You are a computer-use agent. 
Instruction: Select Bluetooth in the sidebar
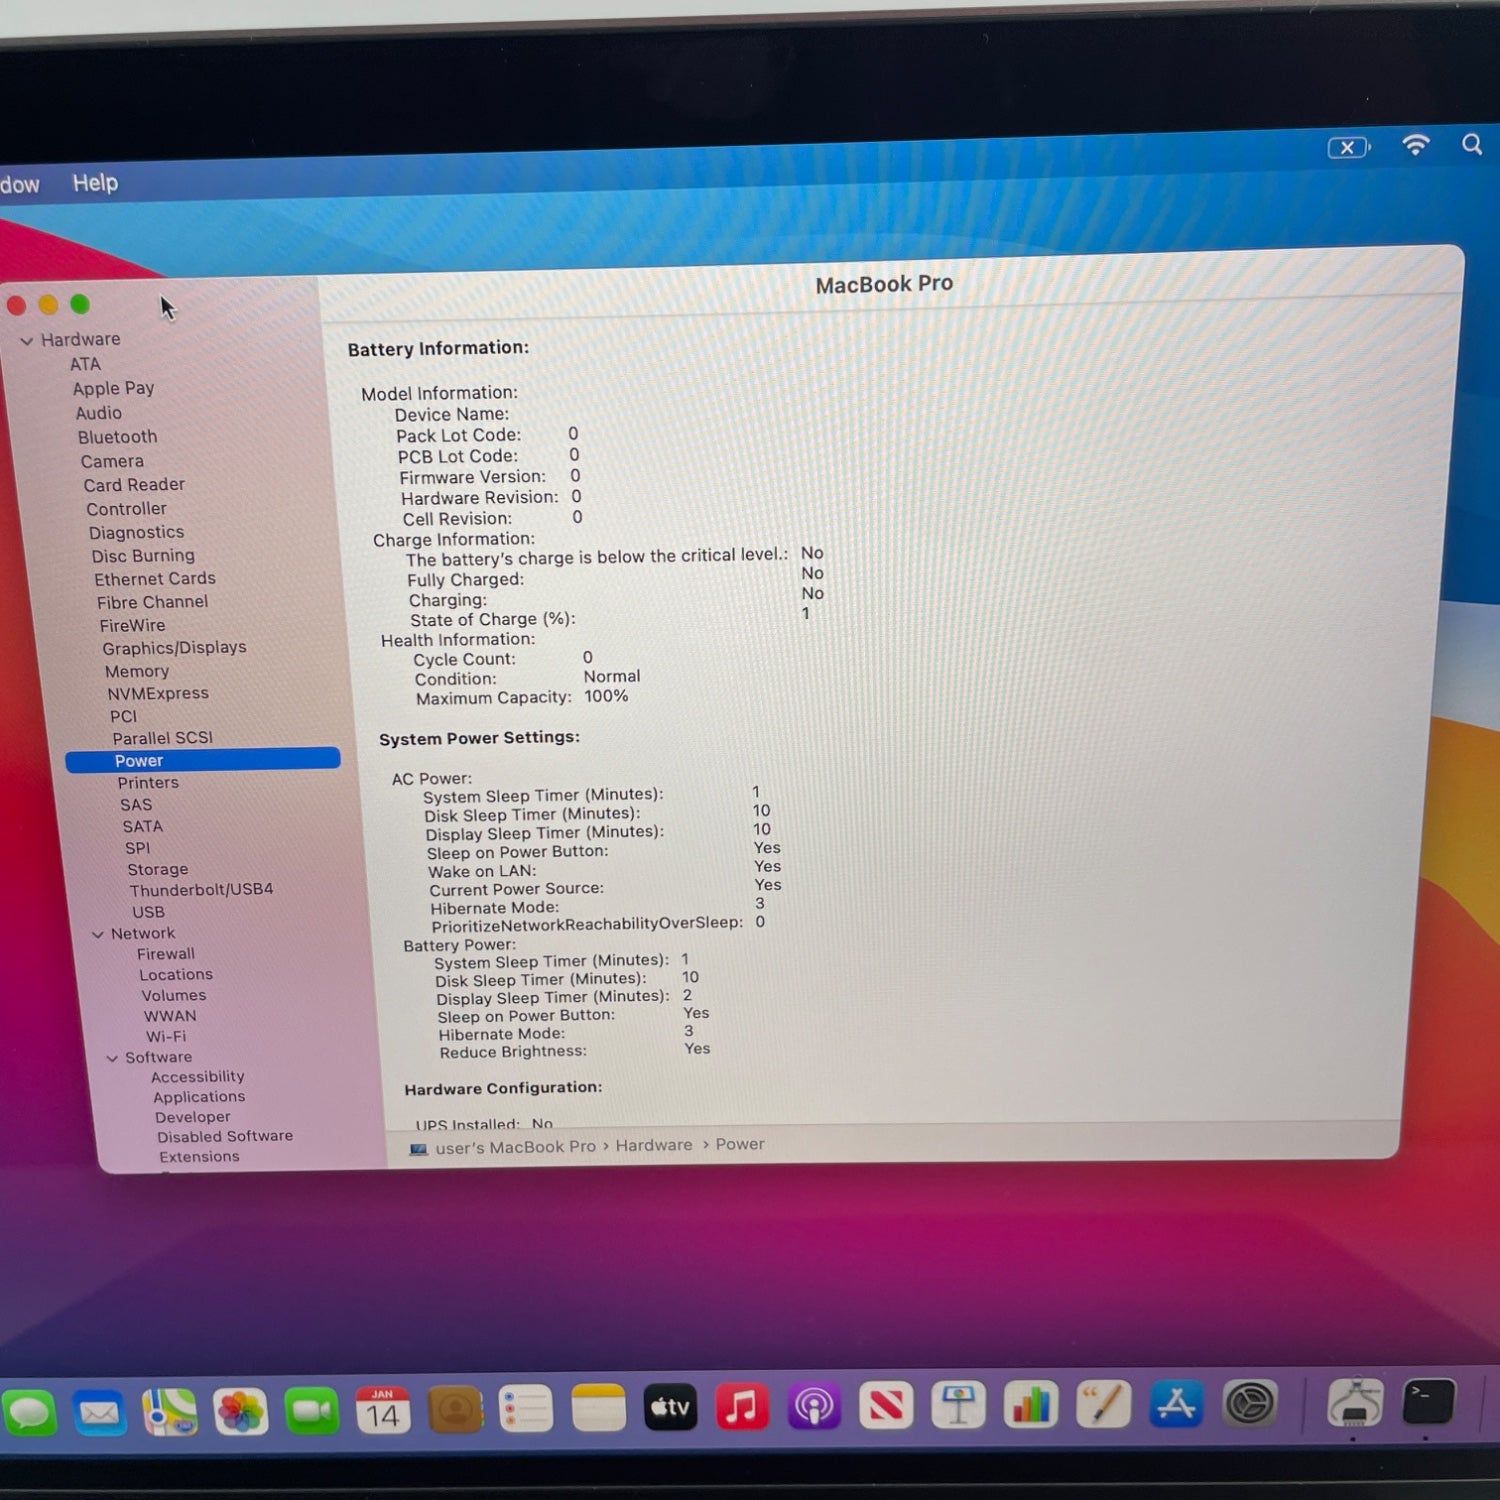tap(117, 437)
